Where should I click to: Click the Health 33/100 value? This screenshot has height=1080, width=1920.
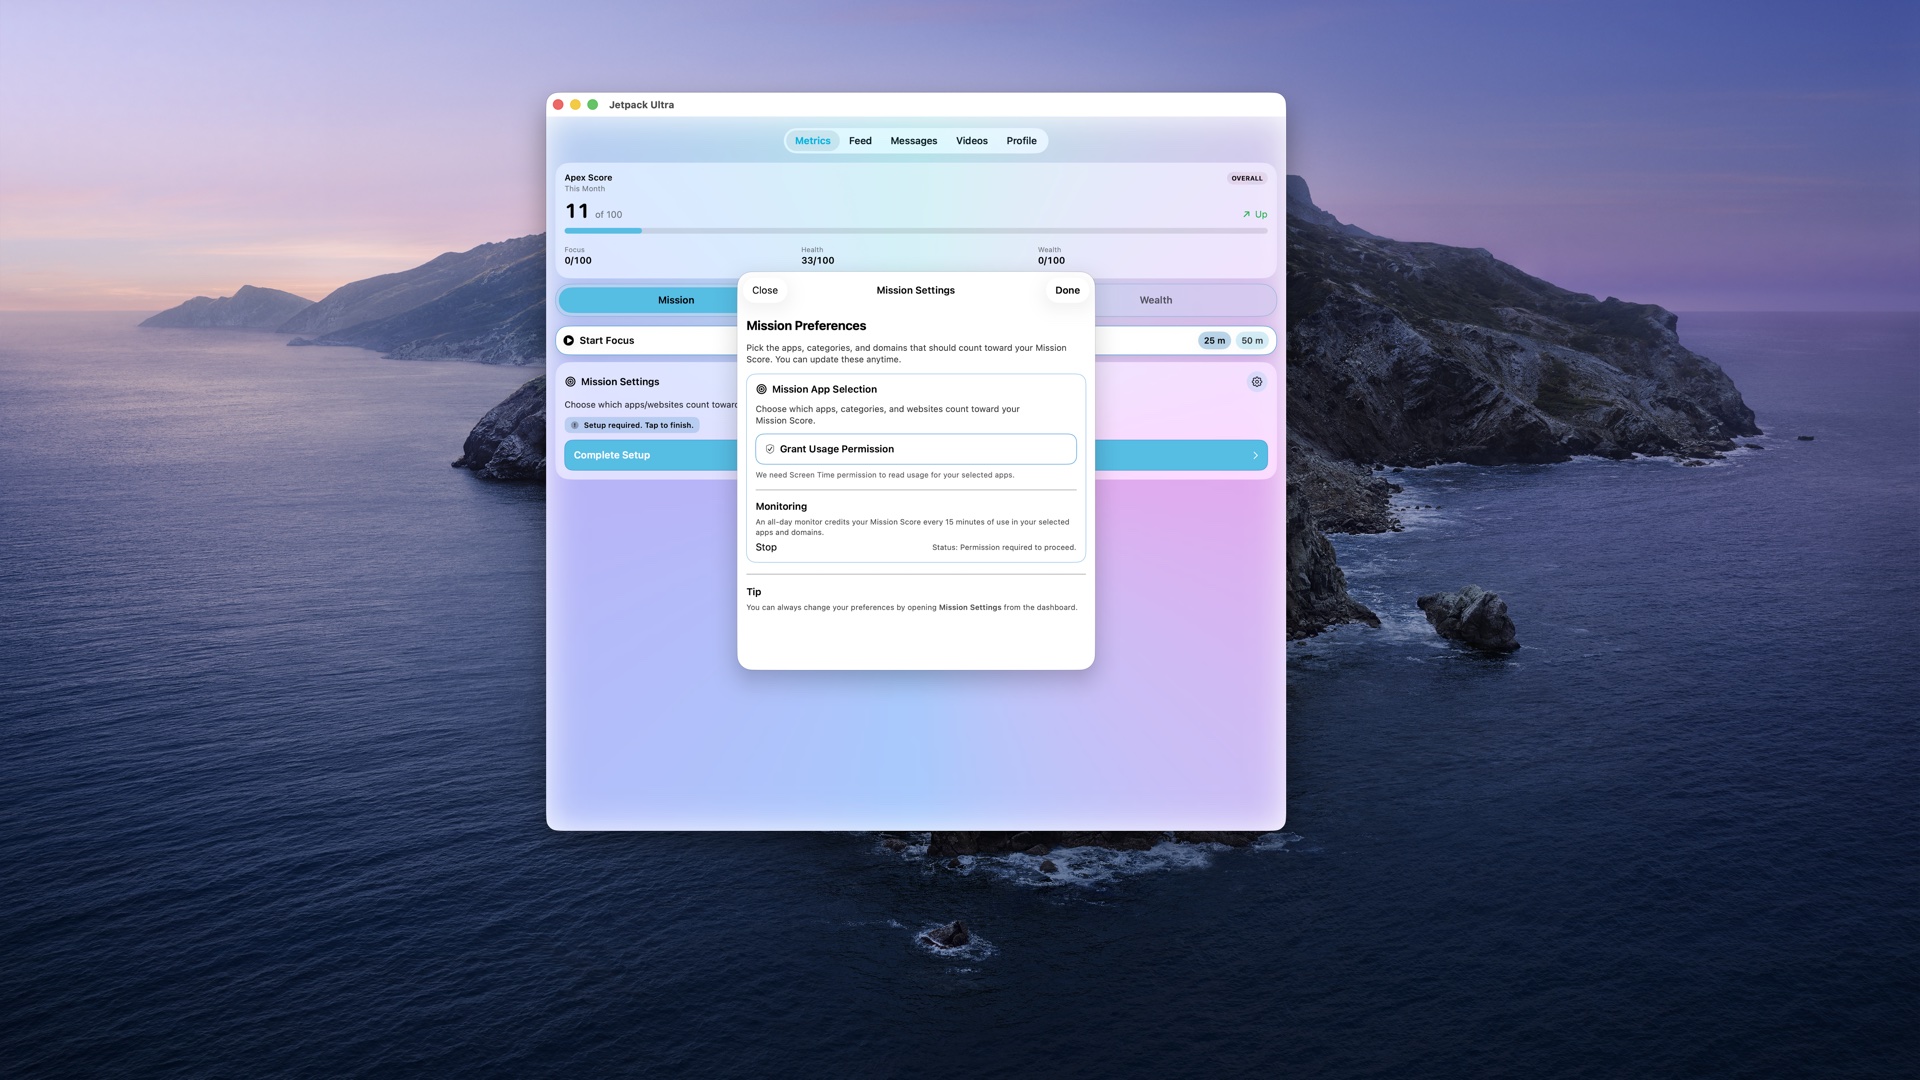click(x=818, y=261)
